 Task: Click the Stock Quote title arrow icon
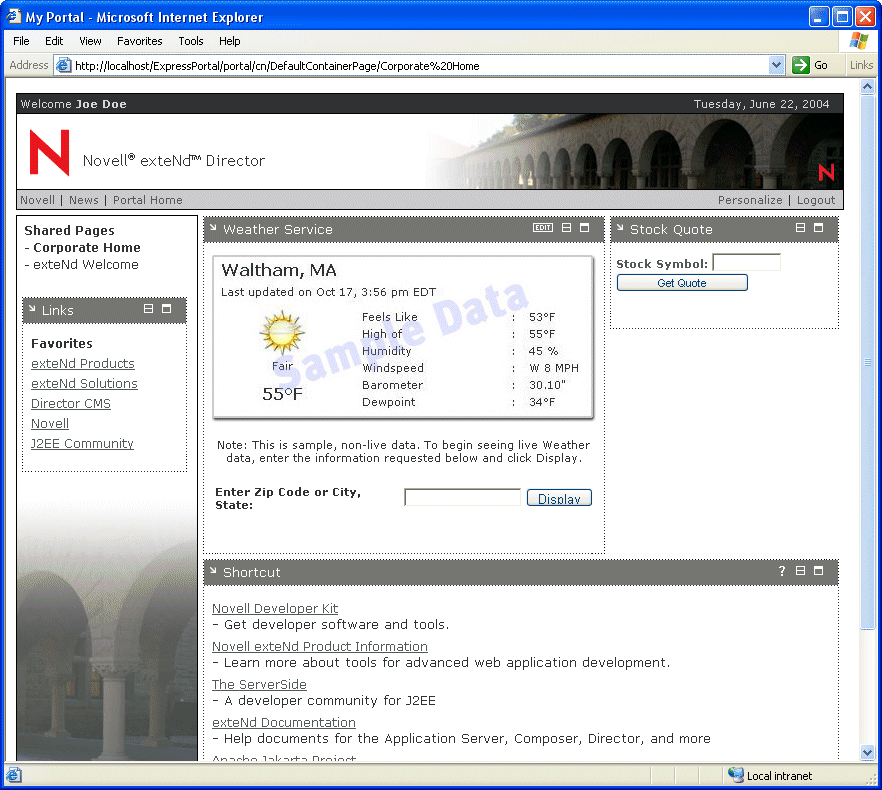[x=620, y=228]
